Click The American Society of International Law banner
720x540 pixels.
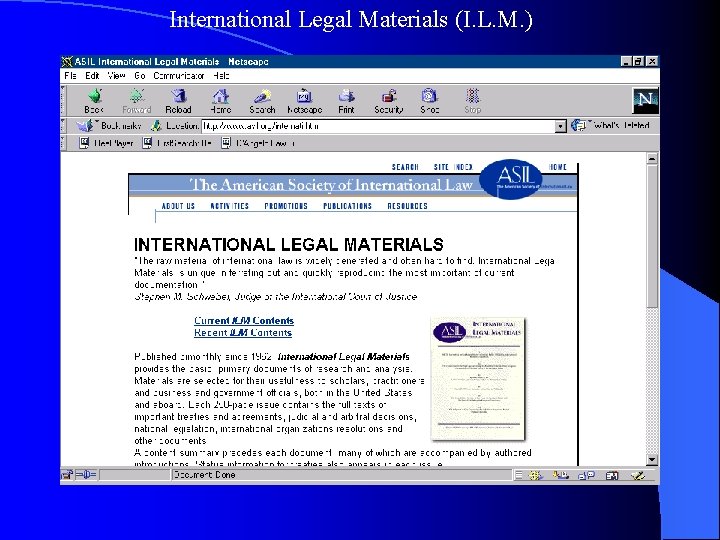tap(331, 185)
